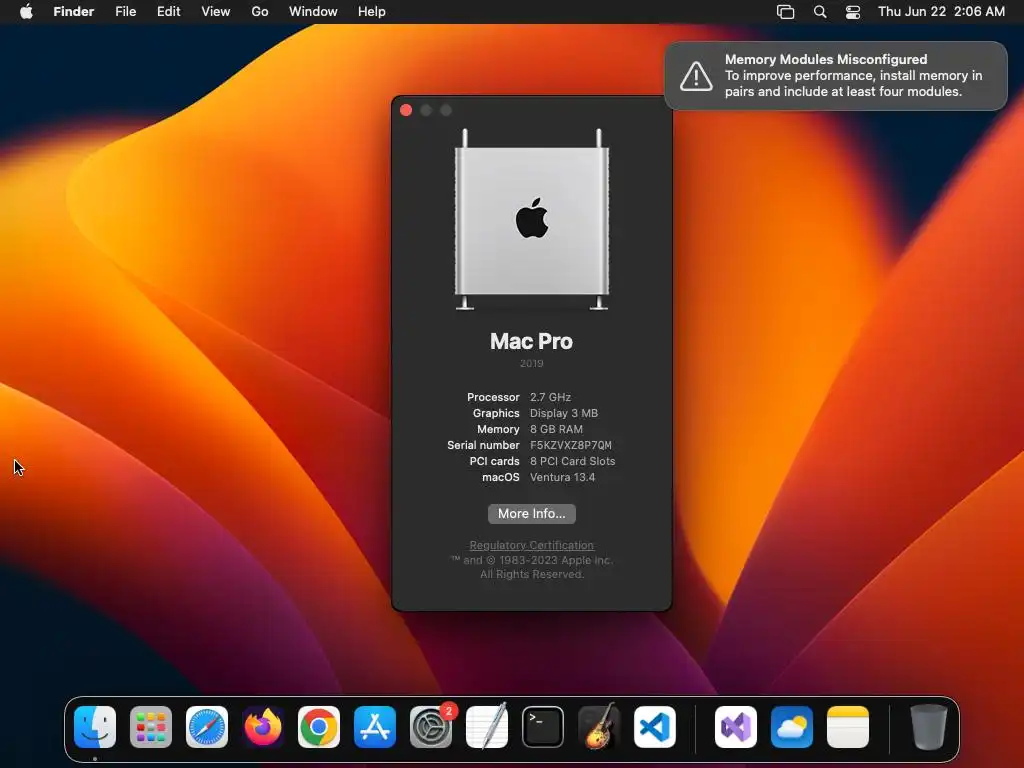Click the Memory Modules Misconfigured notification
The image size is (1024, 768).
point(836,76)
